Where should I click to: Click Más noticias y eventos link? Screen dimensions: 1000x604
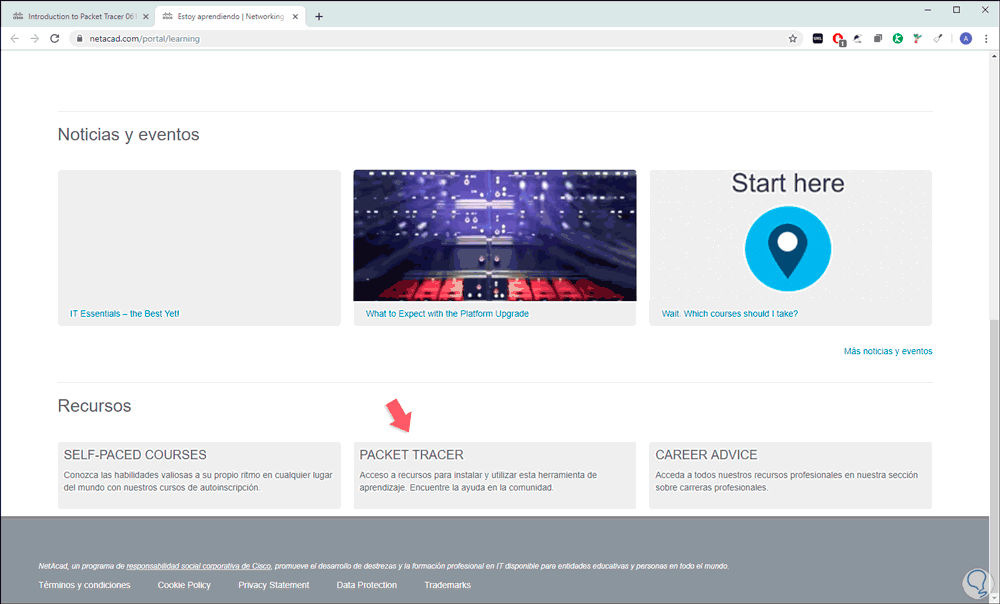pyautogui.click(x=888, y=351)
